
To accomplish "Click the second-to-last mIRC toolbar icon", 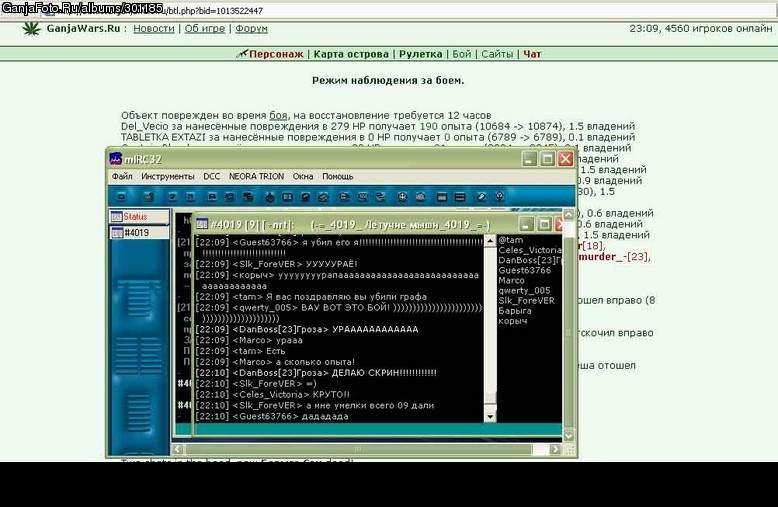I will click(x=482, y=197).
